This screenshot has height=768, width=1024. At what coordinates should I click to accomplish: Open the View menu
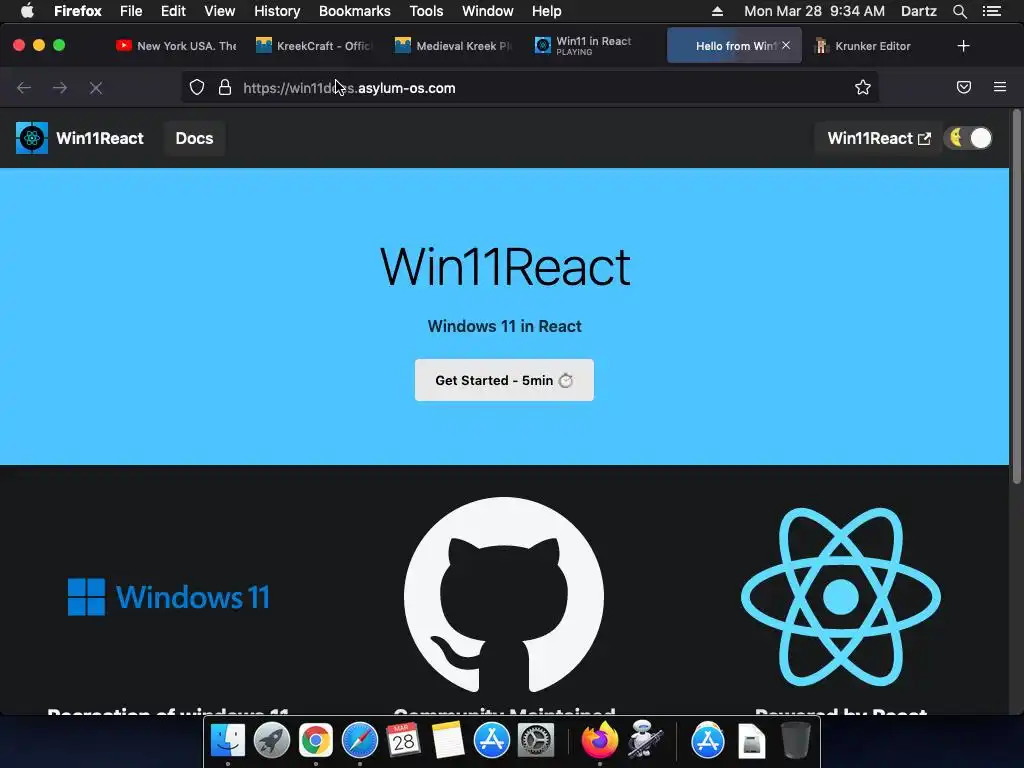[x=219, y=11]
